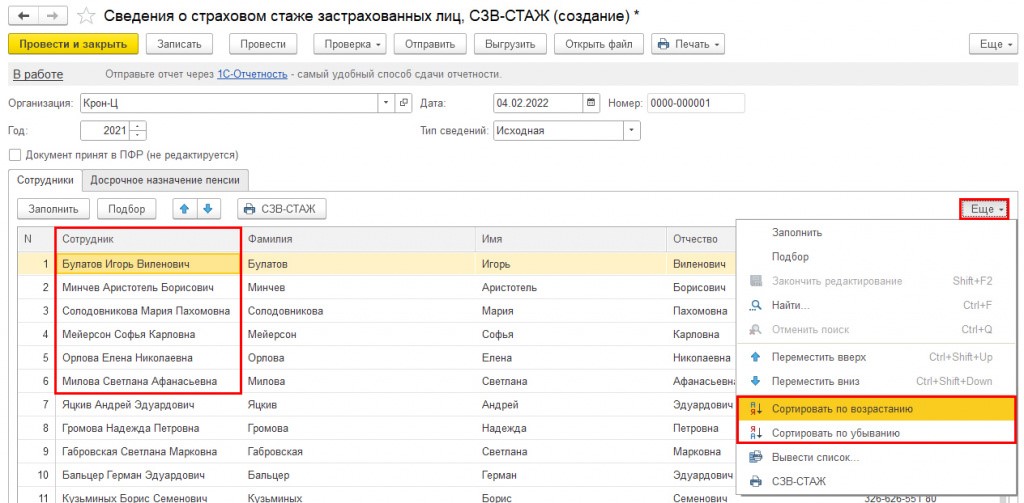
Task: Switch to the 'Досрочное назначение пенсии' tab
Action: [166, 180]
